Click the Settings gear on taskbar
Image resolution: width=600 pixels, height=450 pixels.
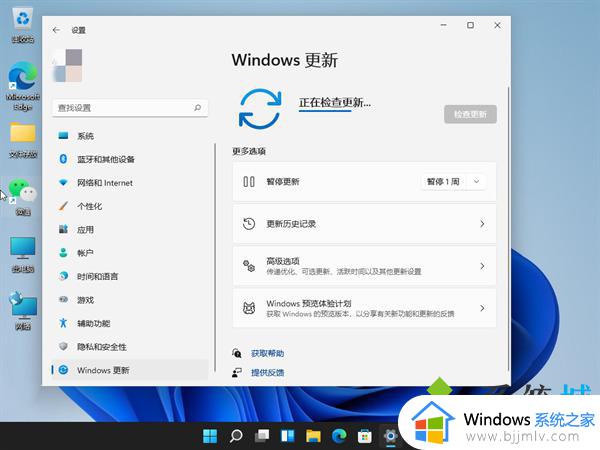[x=390, y=435]
